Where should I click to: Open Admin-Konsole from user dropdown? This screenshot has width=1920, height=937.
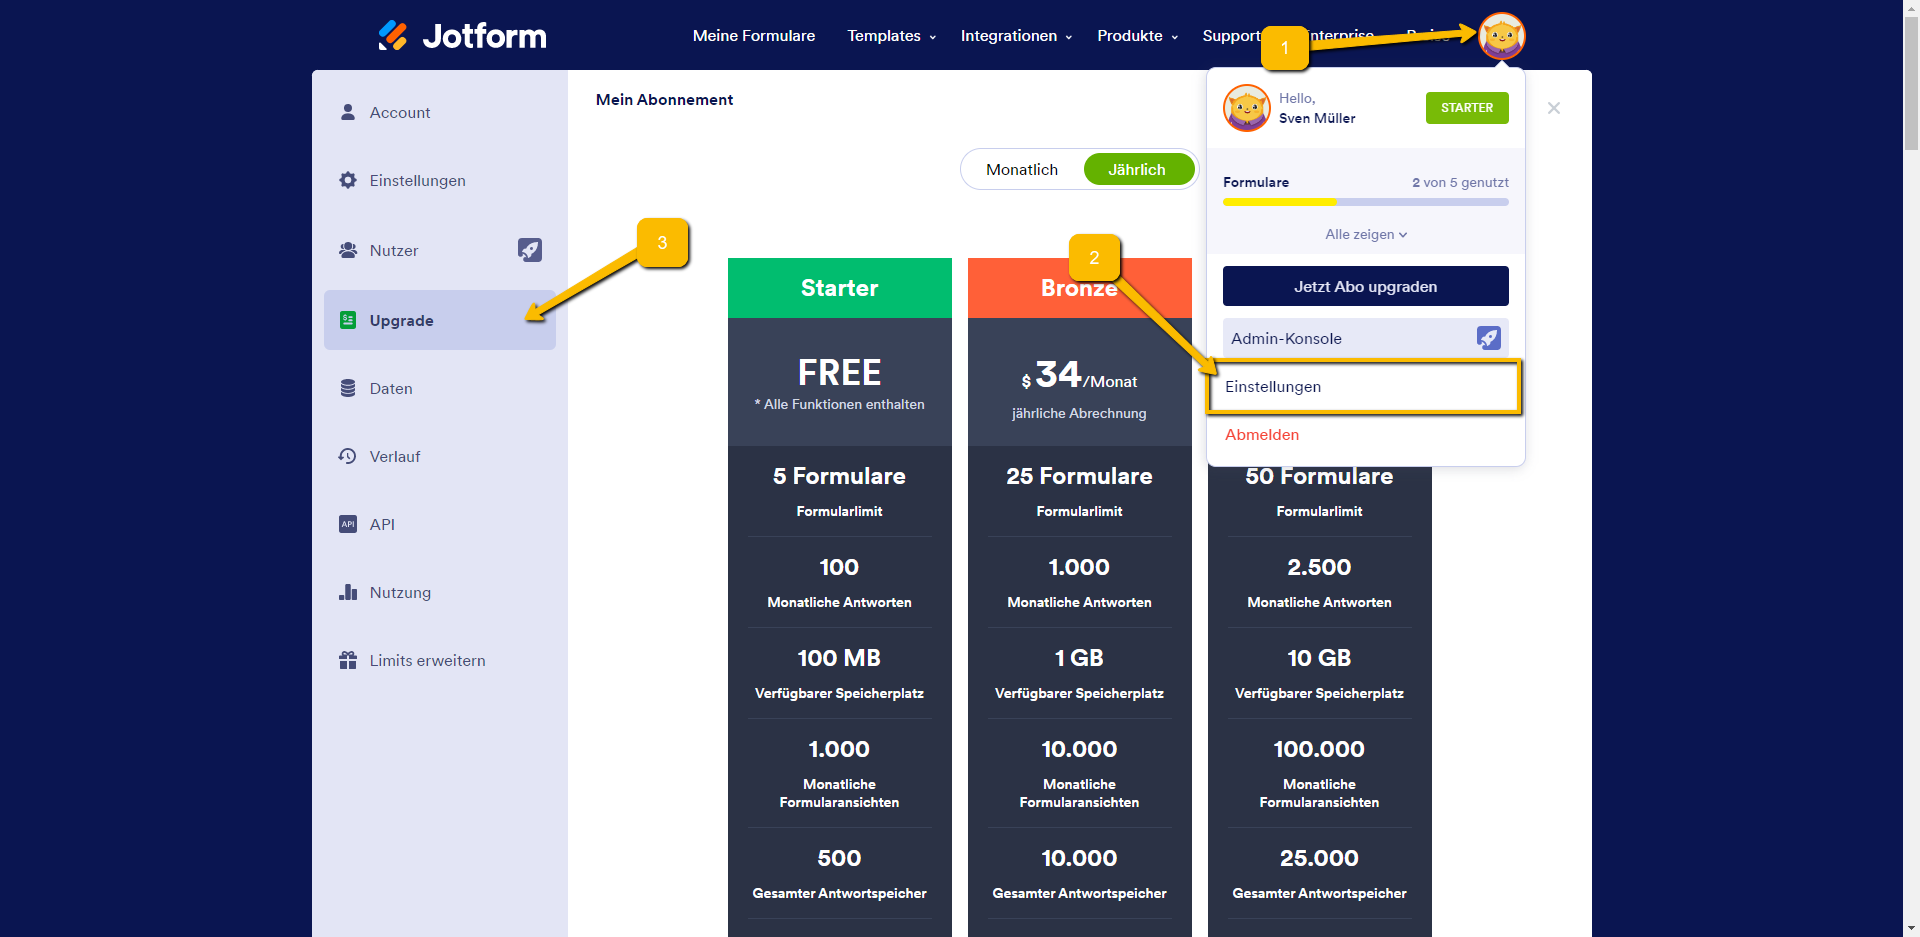pyautogui.click(x=1365, y=338)
